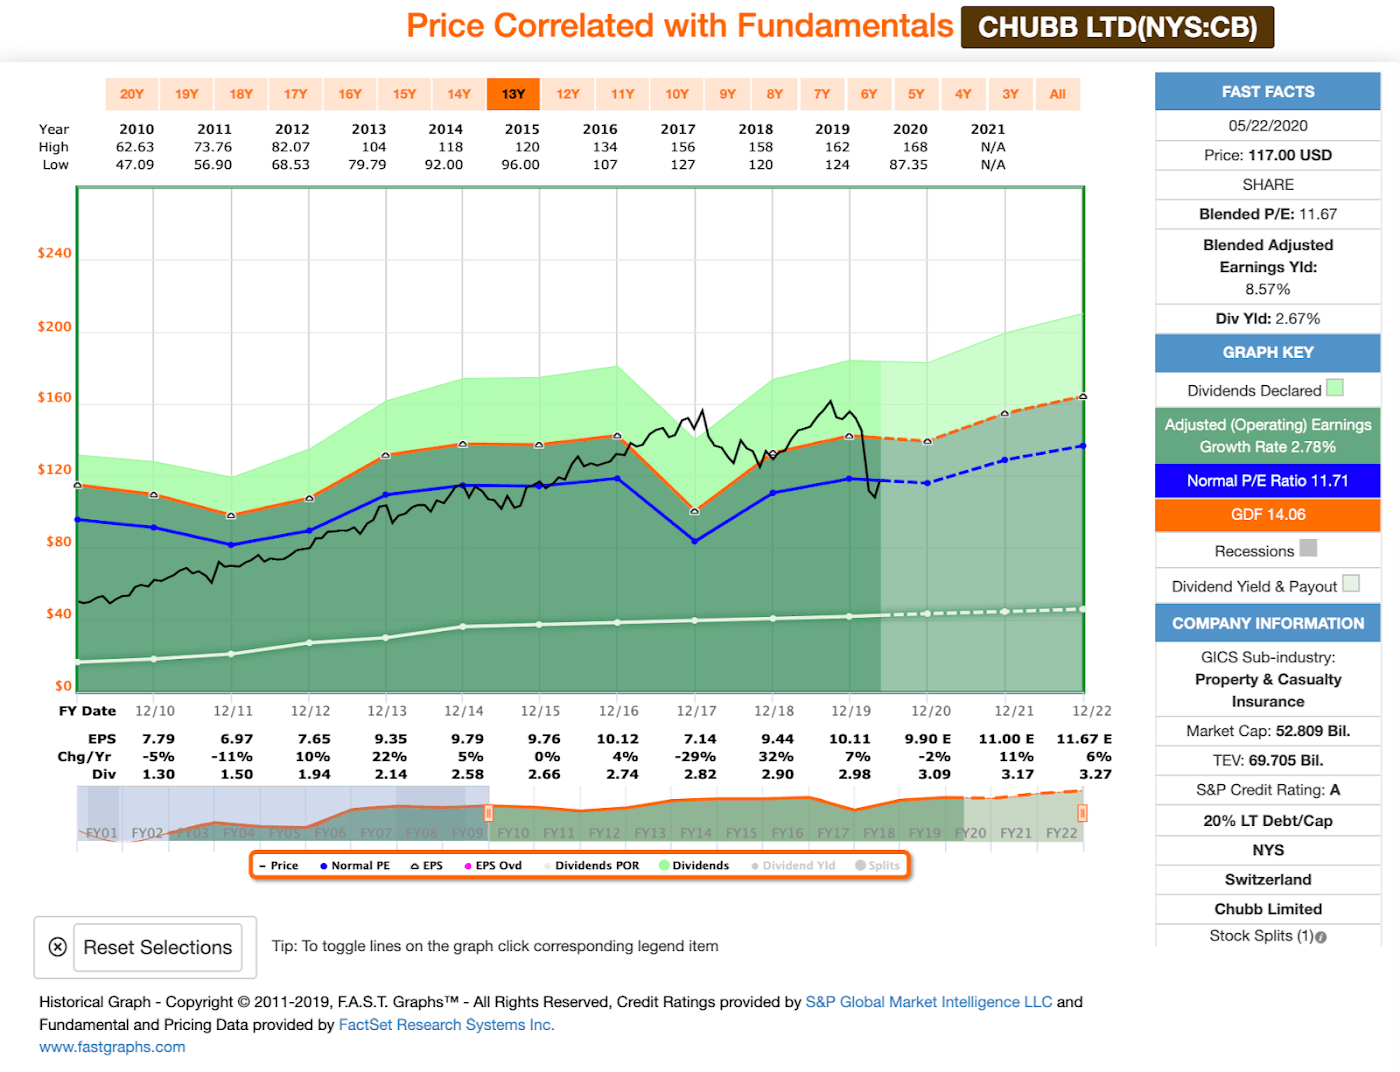Click the 20% LT Debt/Cap text
This screenshot has width=1400, height=1072.
1268,821
